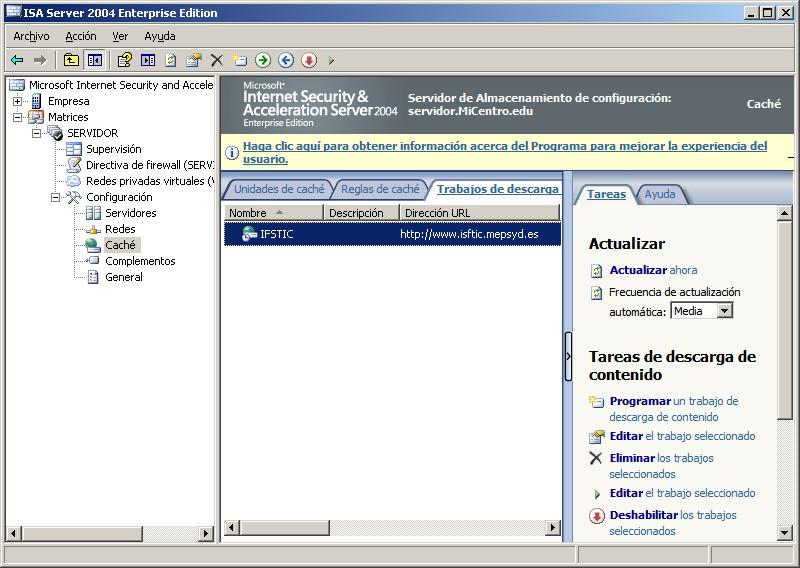Open the Acción menu
800x568 pixels.
click(81, 36)
